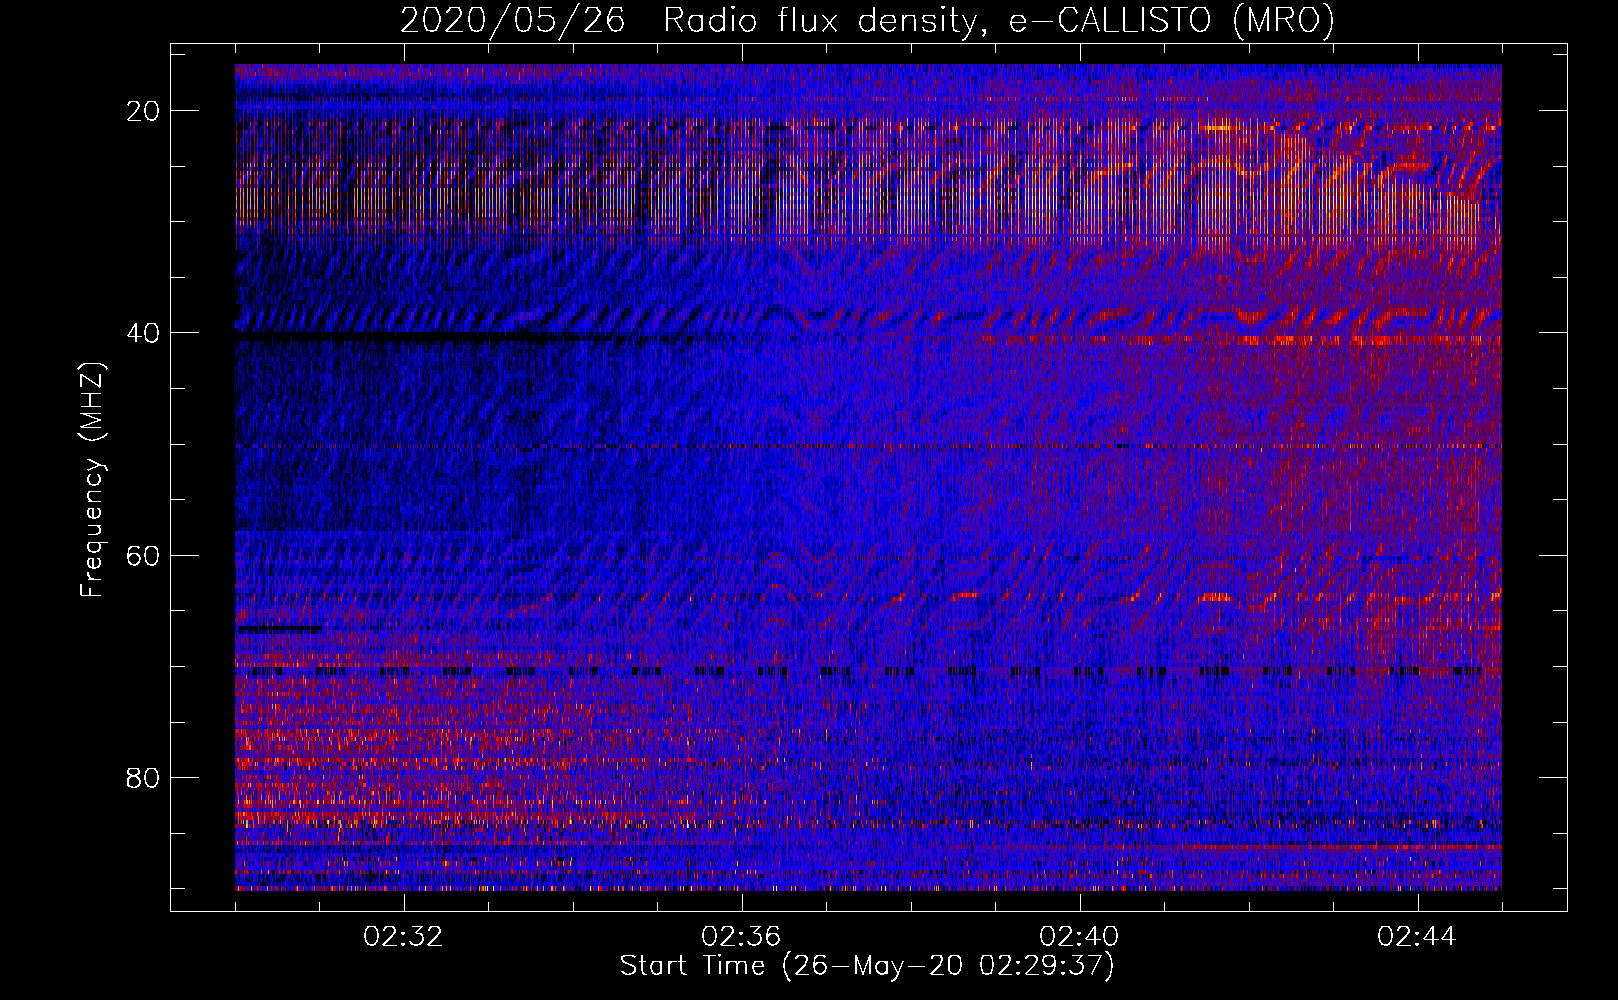Click the 80 MHz frequency tick label
Viewport: 1618px width, 1000px height.
[x=144, y=778]
